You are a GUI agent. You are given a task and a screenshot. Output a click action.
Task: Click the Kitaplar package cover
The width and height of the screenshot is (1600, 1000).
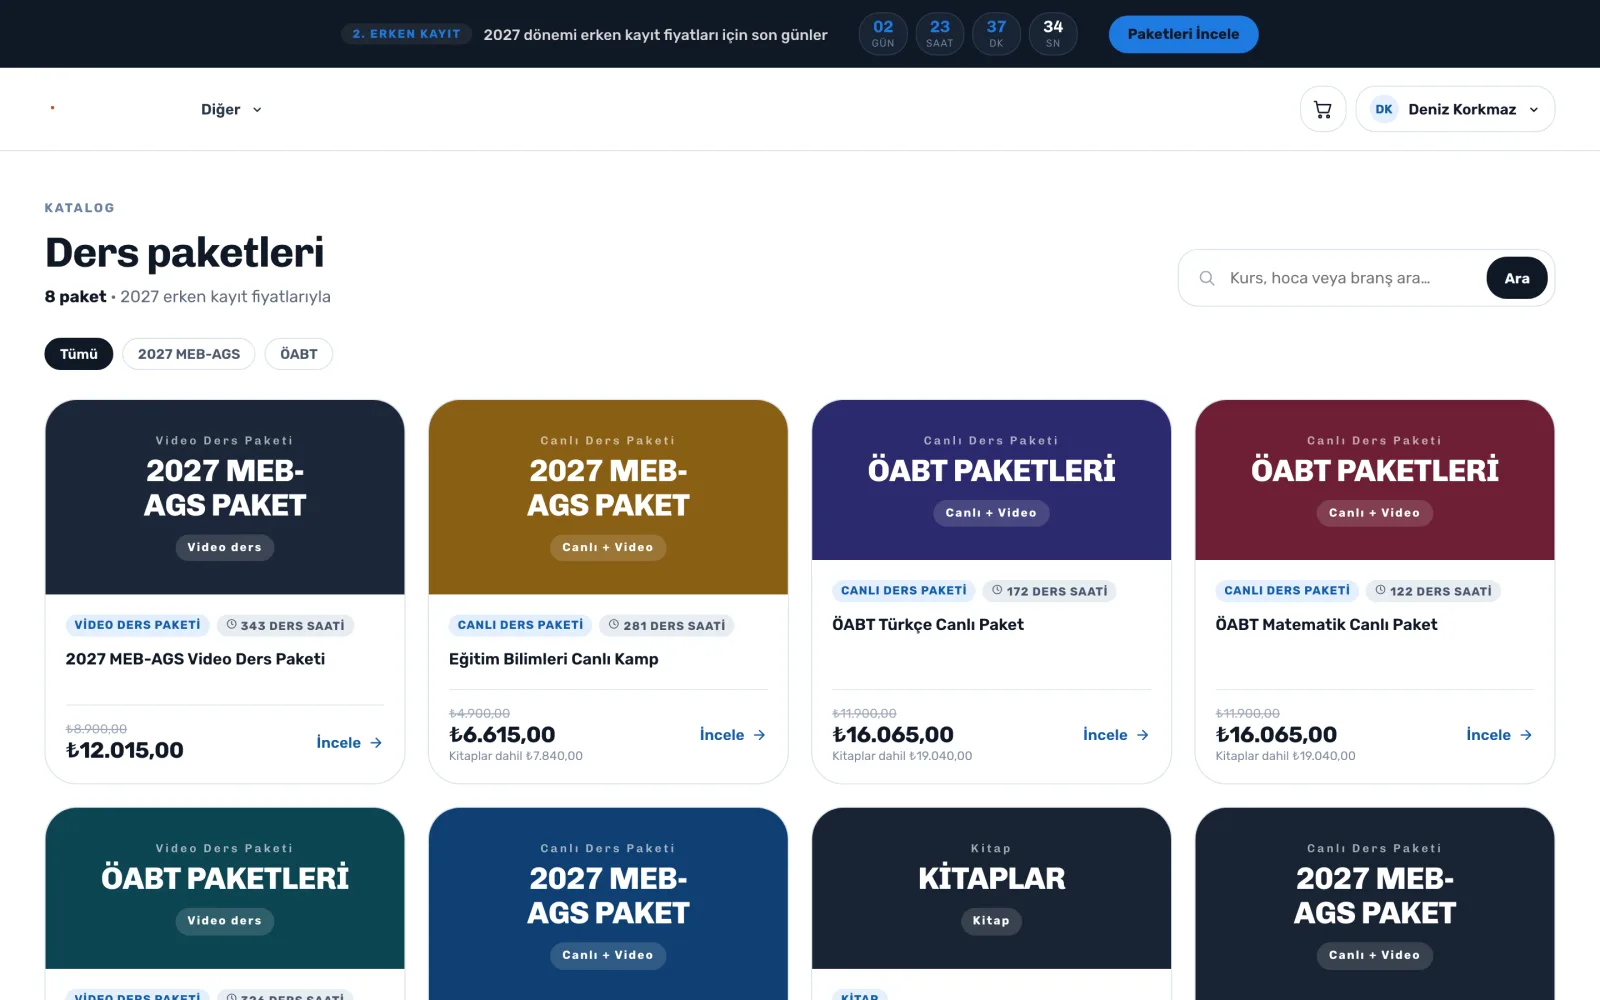[x=991, y=888]
